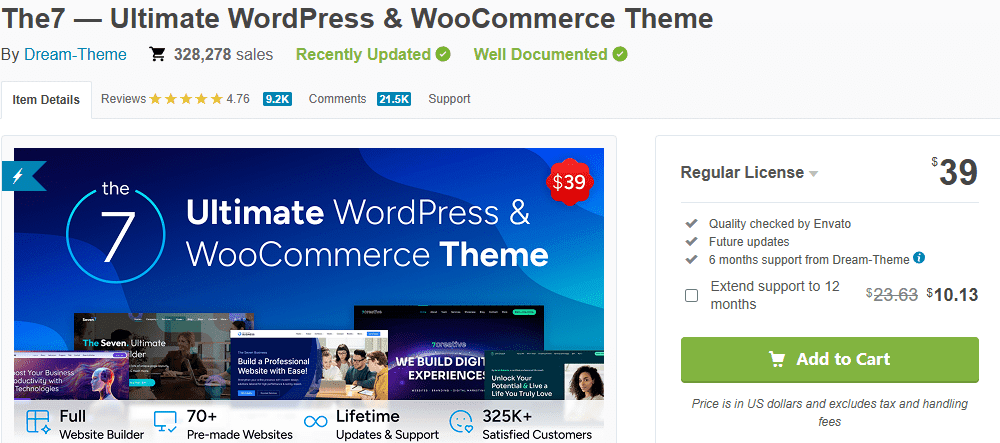Image resolution: width=1000 pixels, height=443 pixels.
Task: Click the red $39 price badge
Action: tap(570, 182)
